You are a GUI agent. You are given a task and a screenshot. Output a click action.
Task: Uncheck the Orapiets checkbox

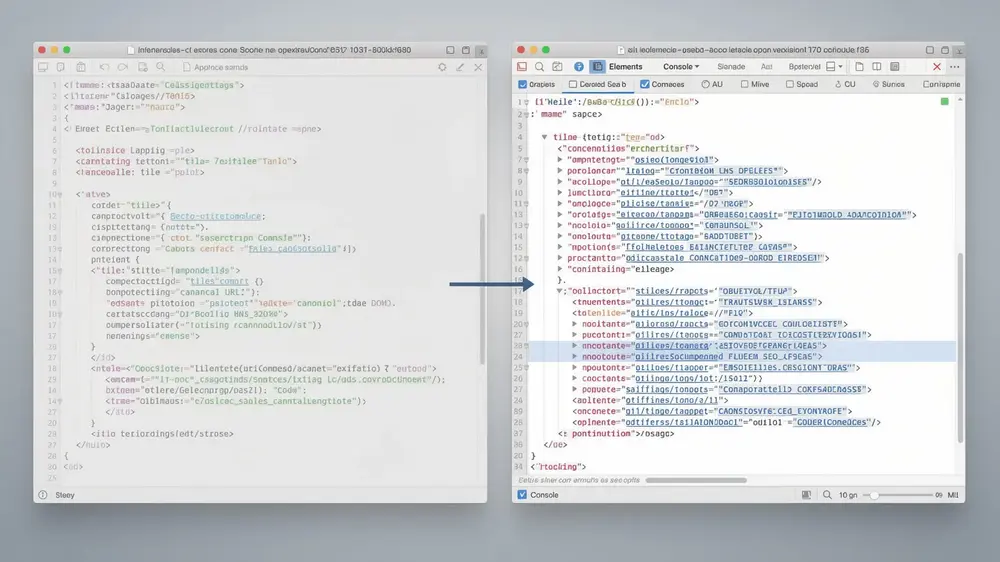pos(523,84)
